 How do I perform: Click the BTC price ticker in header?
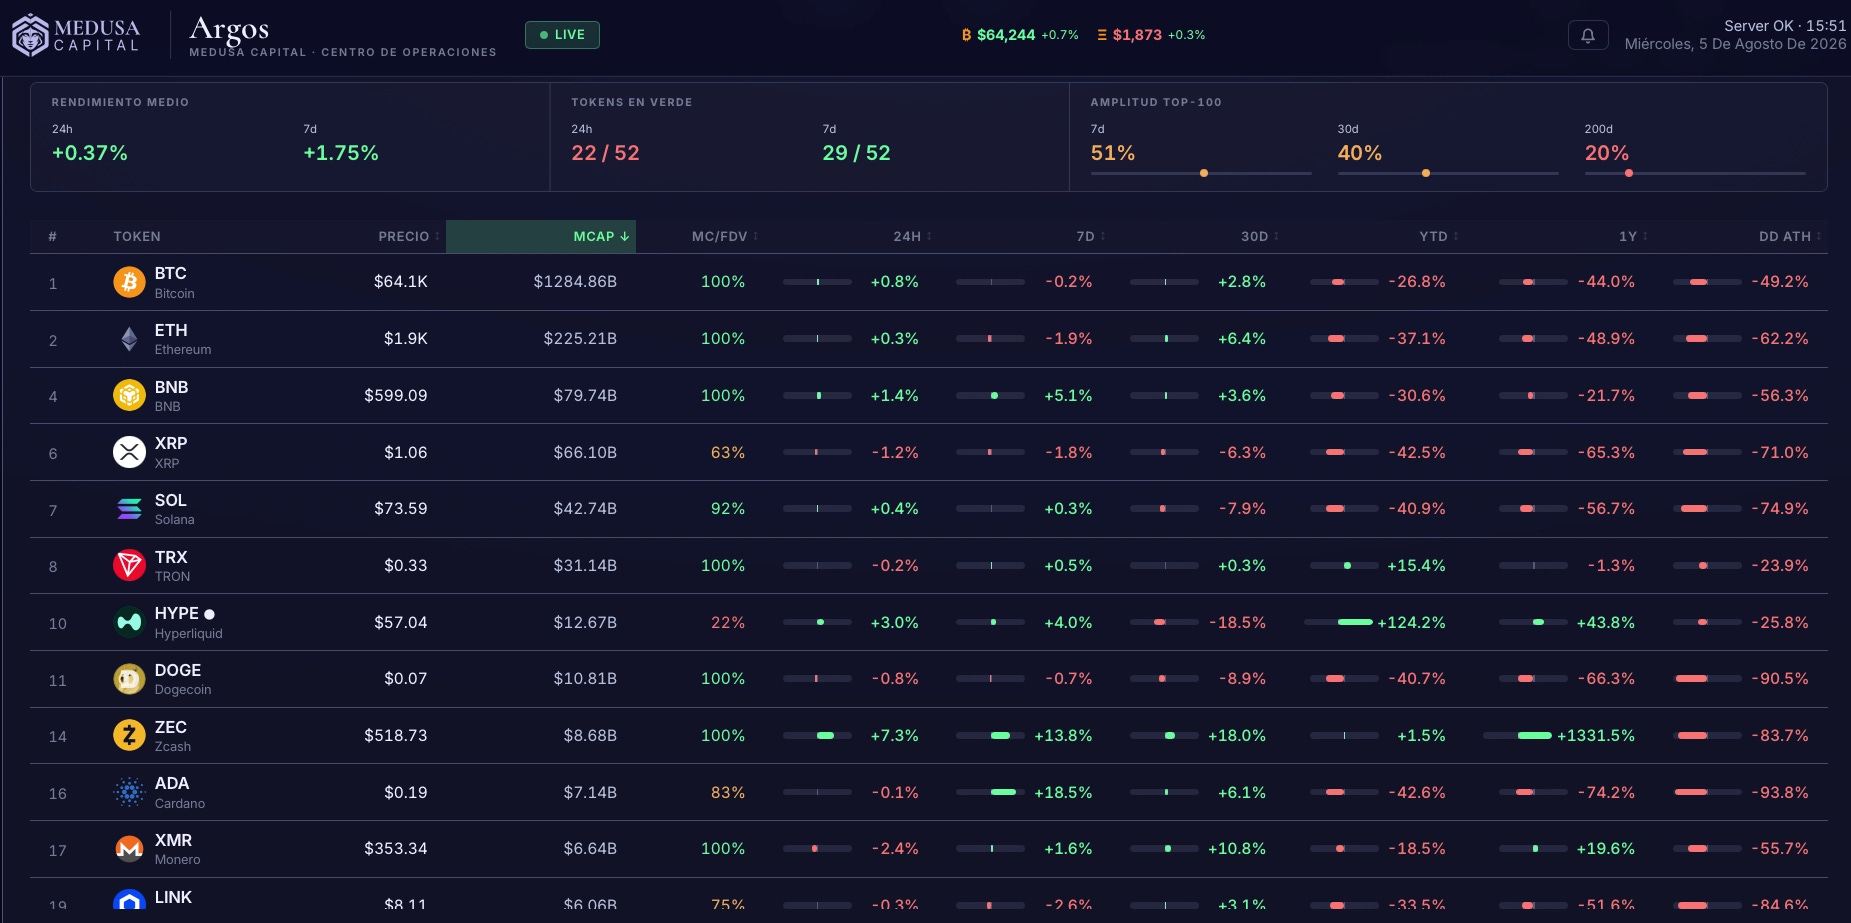pyautogui.click(x=1020, y=35)
